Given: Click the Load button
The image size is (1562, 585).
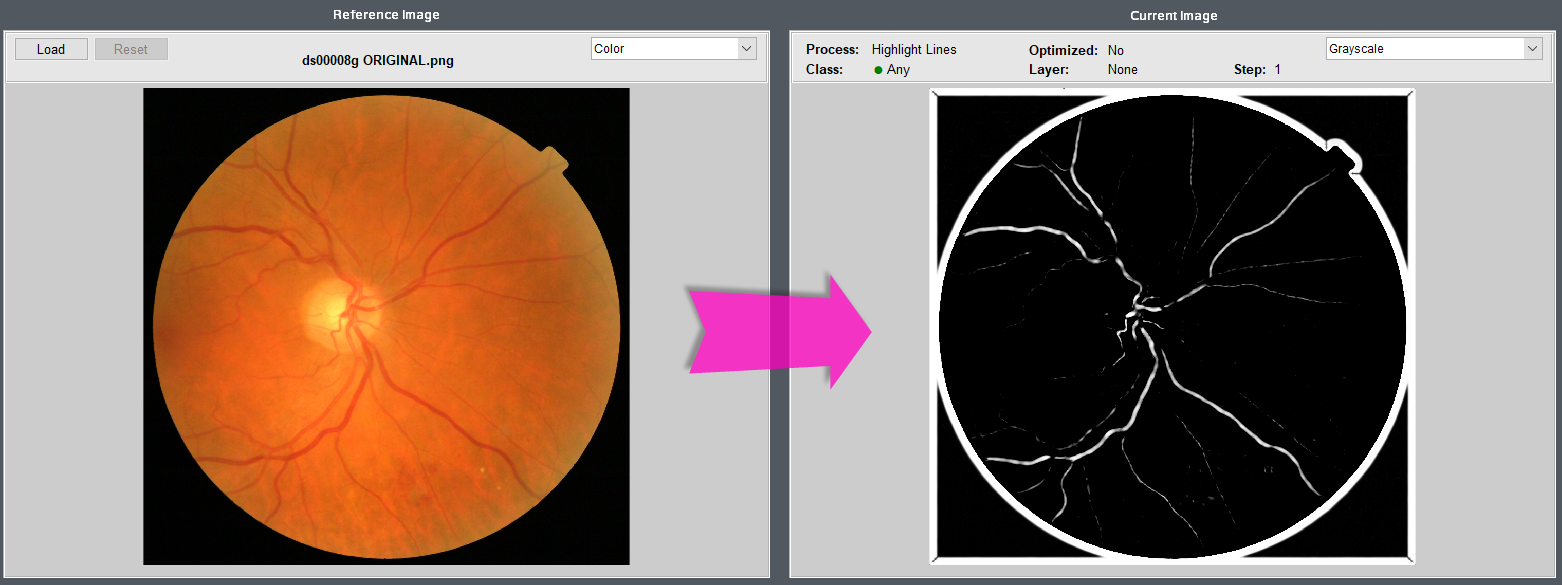Looking at the screenshot, I should click(51, 49).
